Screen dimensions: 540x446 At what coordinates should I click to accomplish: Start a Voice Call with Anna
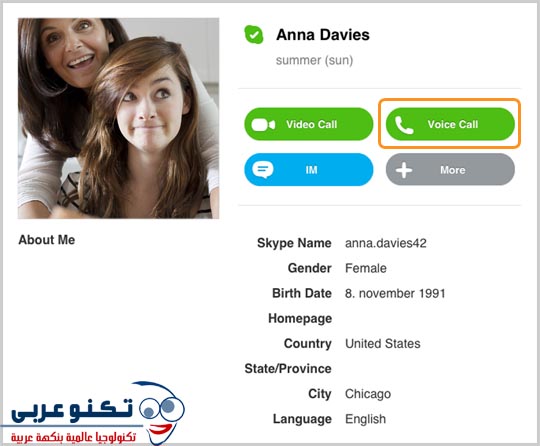(x=450, y=124)
